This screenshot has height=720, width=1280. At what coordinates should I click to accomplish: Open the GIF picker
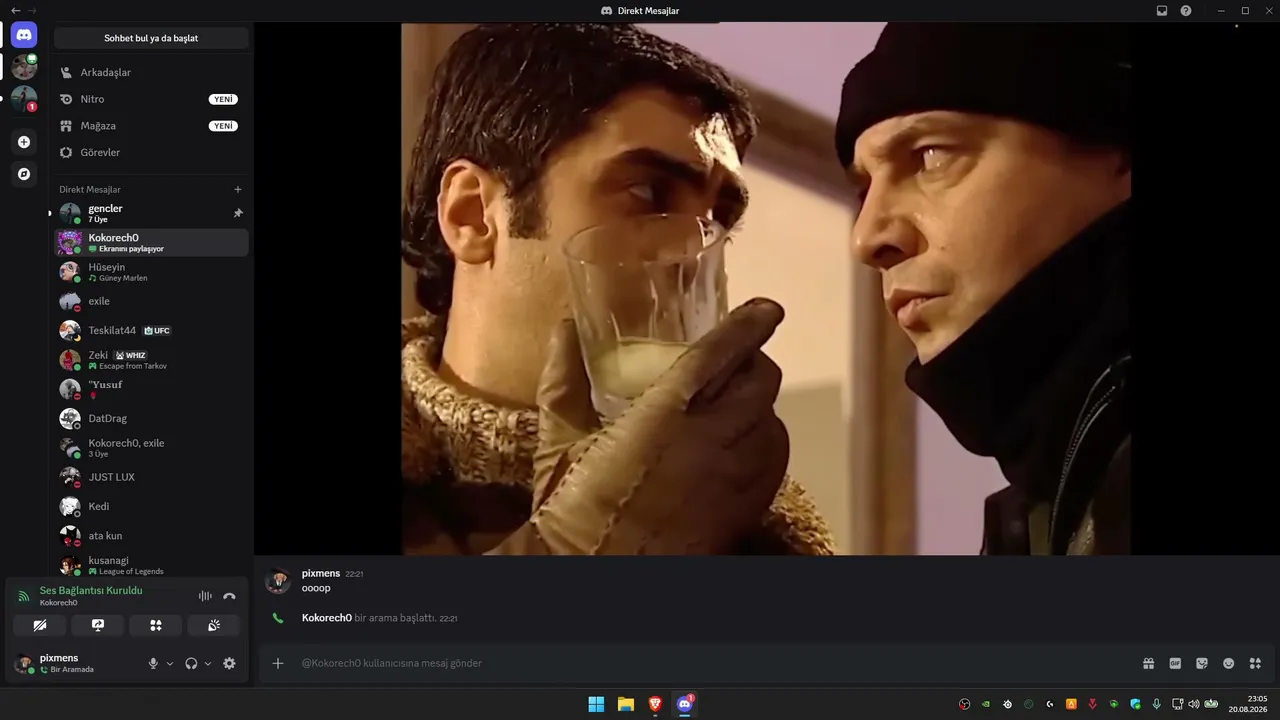(1175, 663)
